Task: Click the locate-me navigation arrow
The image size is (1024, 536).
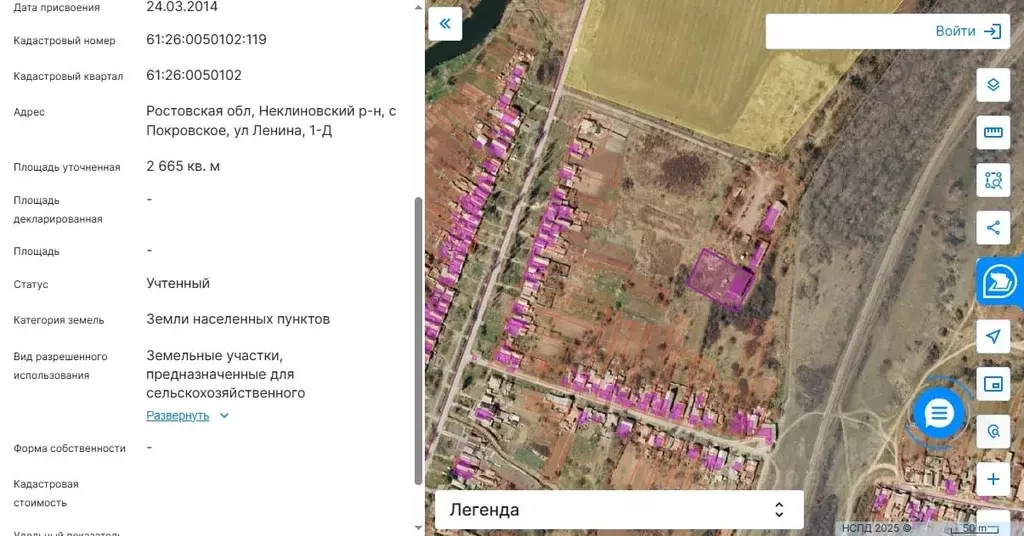Action: click(x=993, y=336)
